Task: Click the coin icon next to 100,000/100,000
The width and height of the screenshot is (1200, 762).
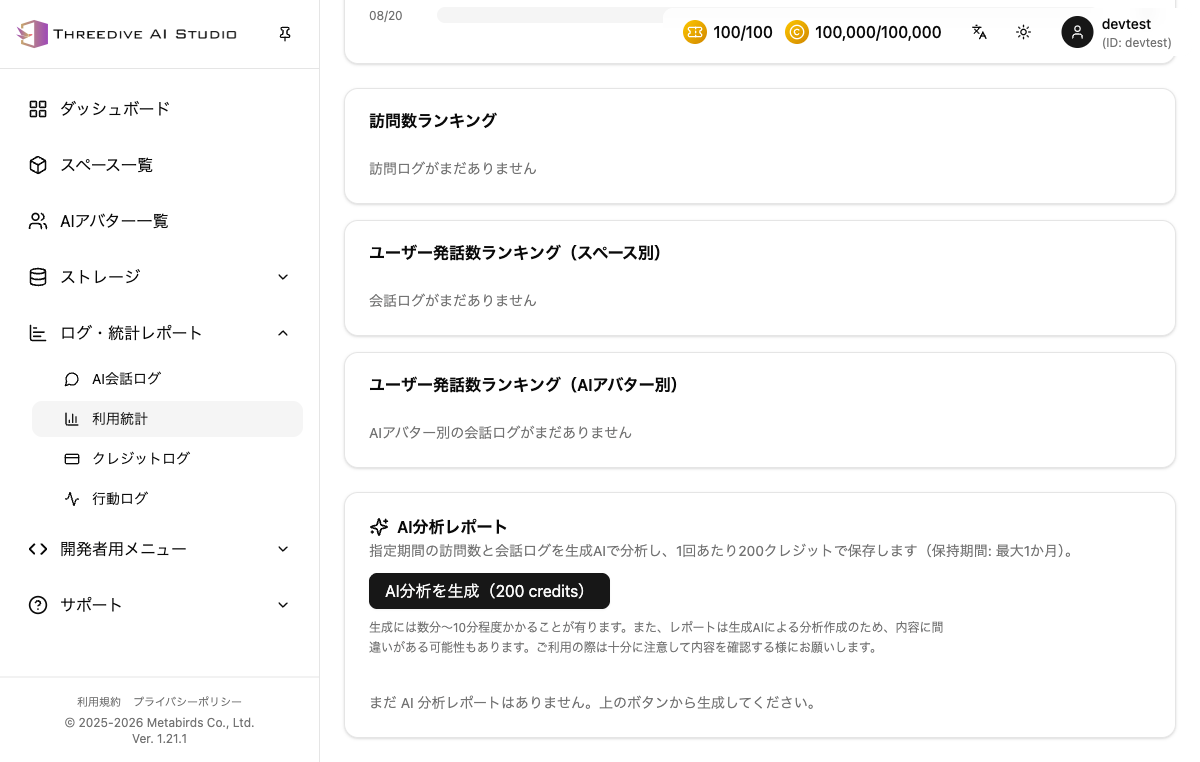Action: 797,32
